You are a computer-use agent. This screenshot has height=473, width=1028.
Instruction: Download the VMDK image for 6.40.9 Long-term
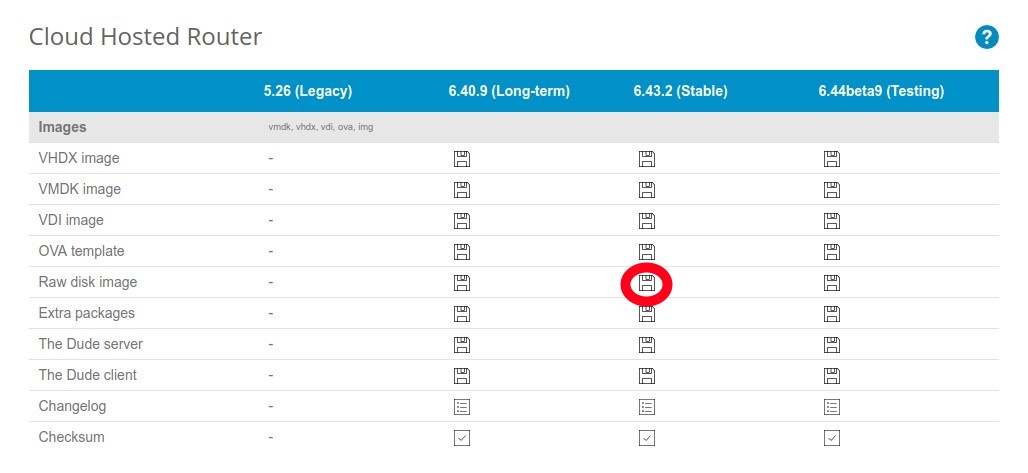[x=462, y=190]
